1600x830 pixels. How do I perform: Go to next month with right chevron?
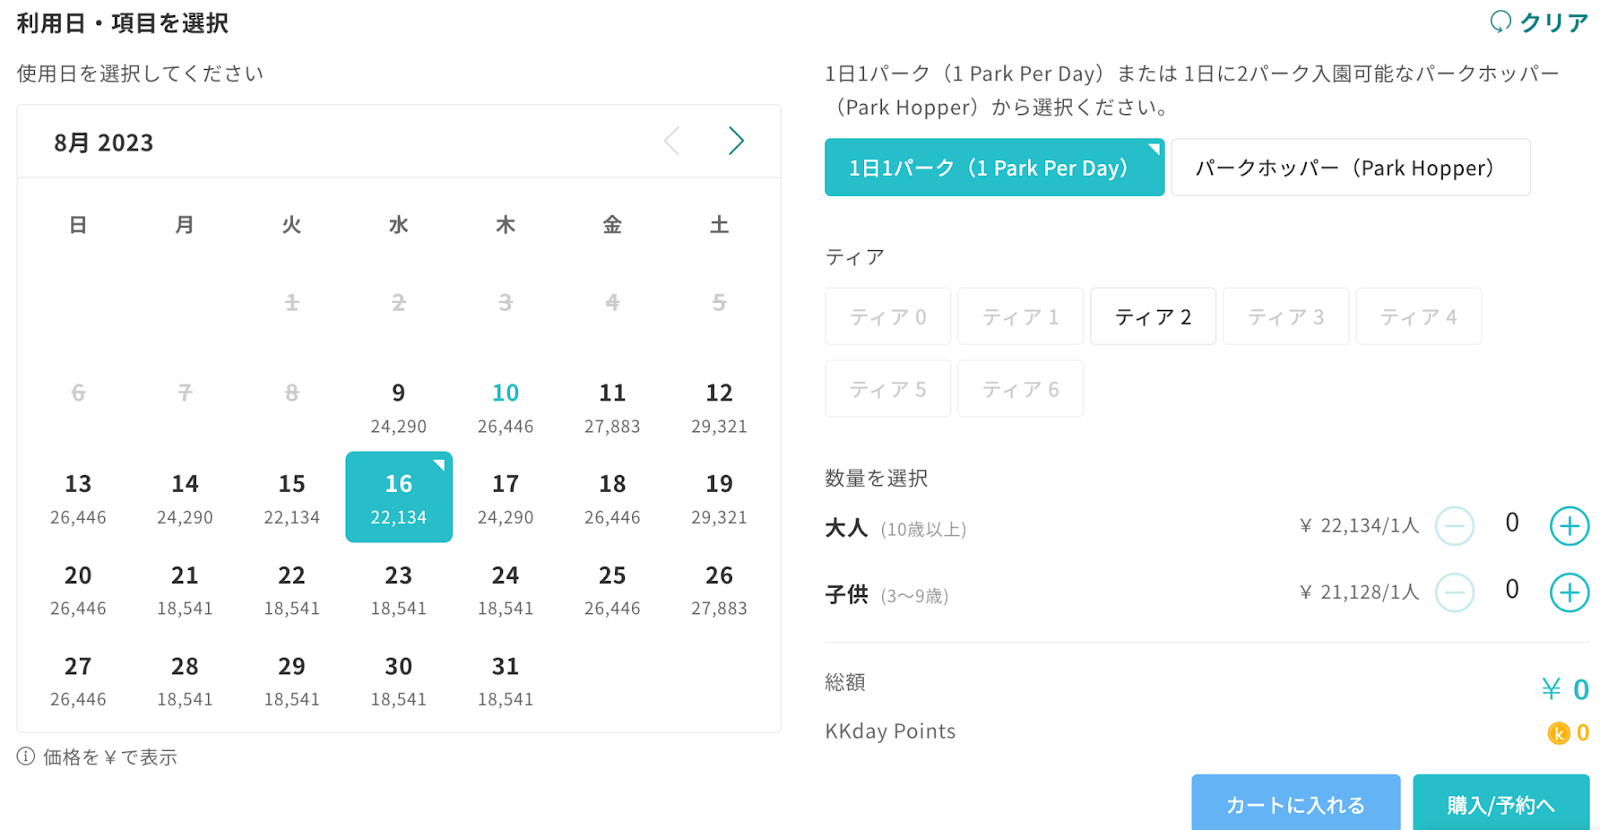pos(736,141)
